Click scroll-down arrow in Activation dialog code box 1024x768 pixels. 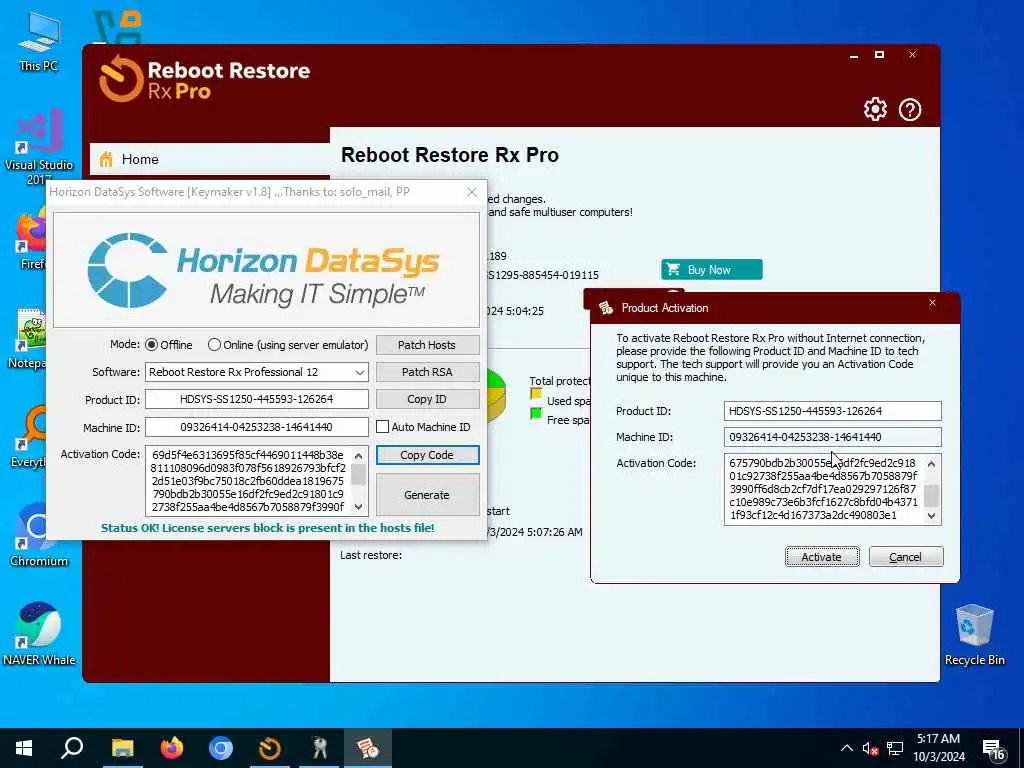[932, 516]
